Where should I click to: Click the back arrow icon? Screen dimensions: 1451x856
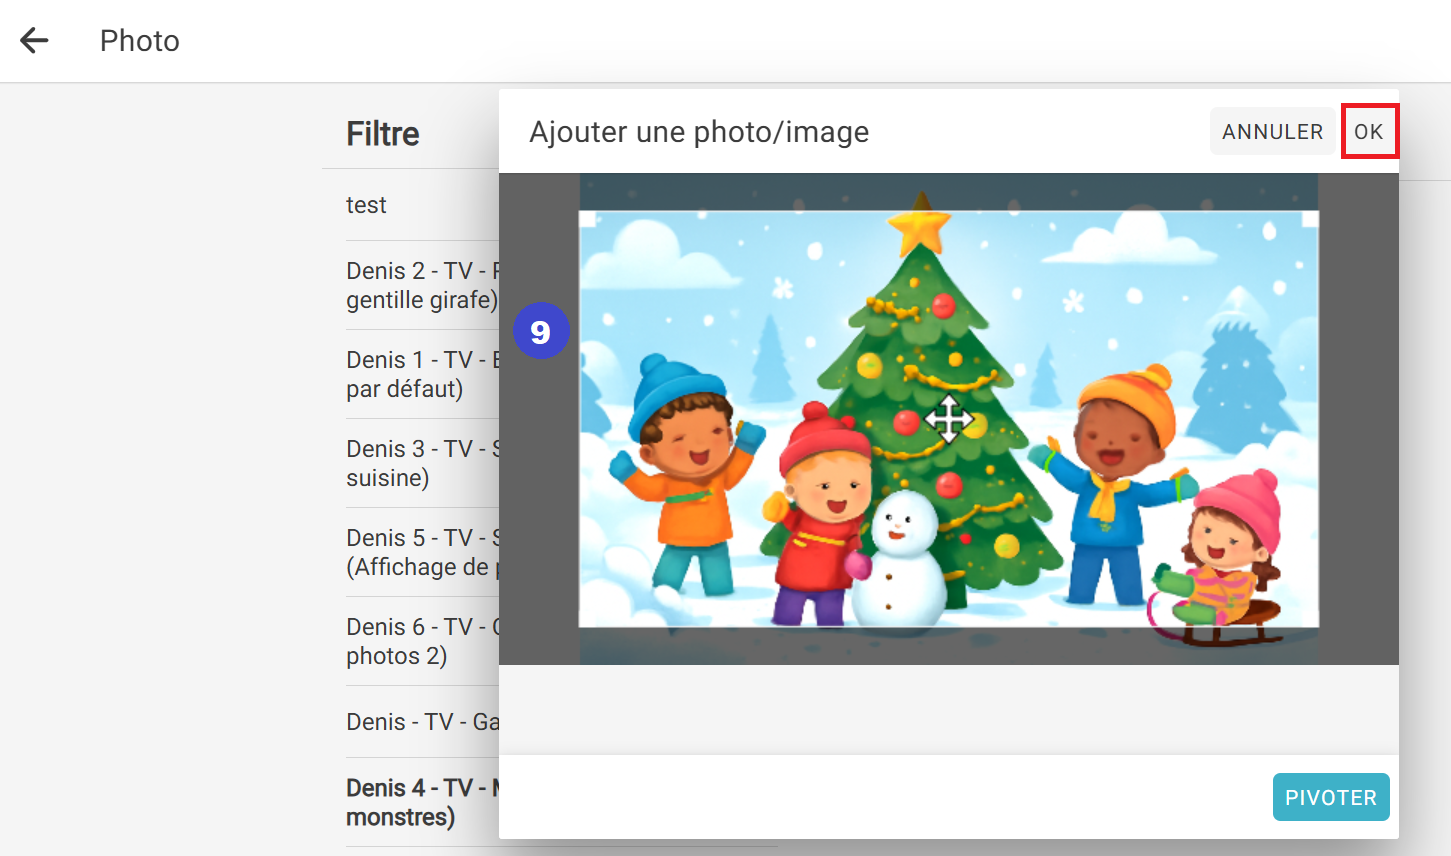click(35, 40)
